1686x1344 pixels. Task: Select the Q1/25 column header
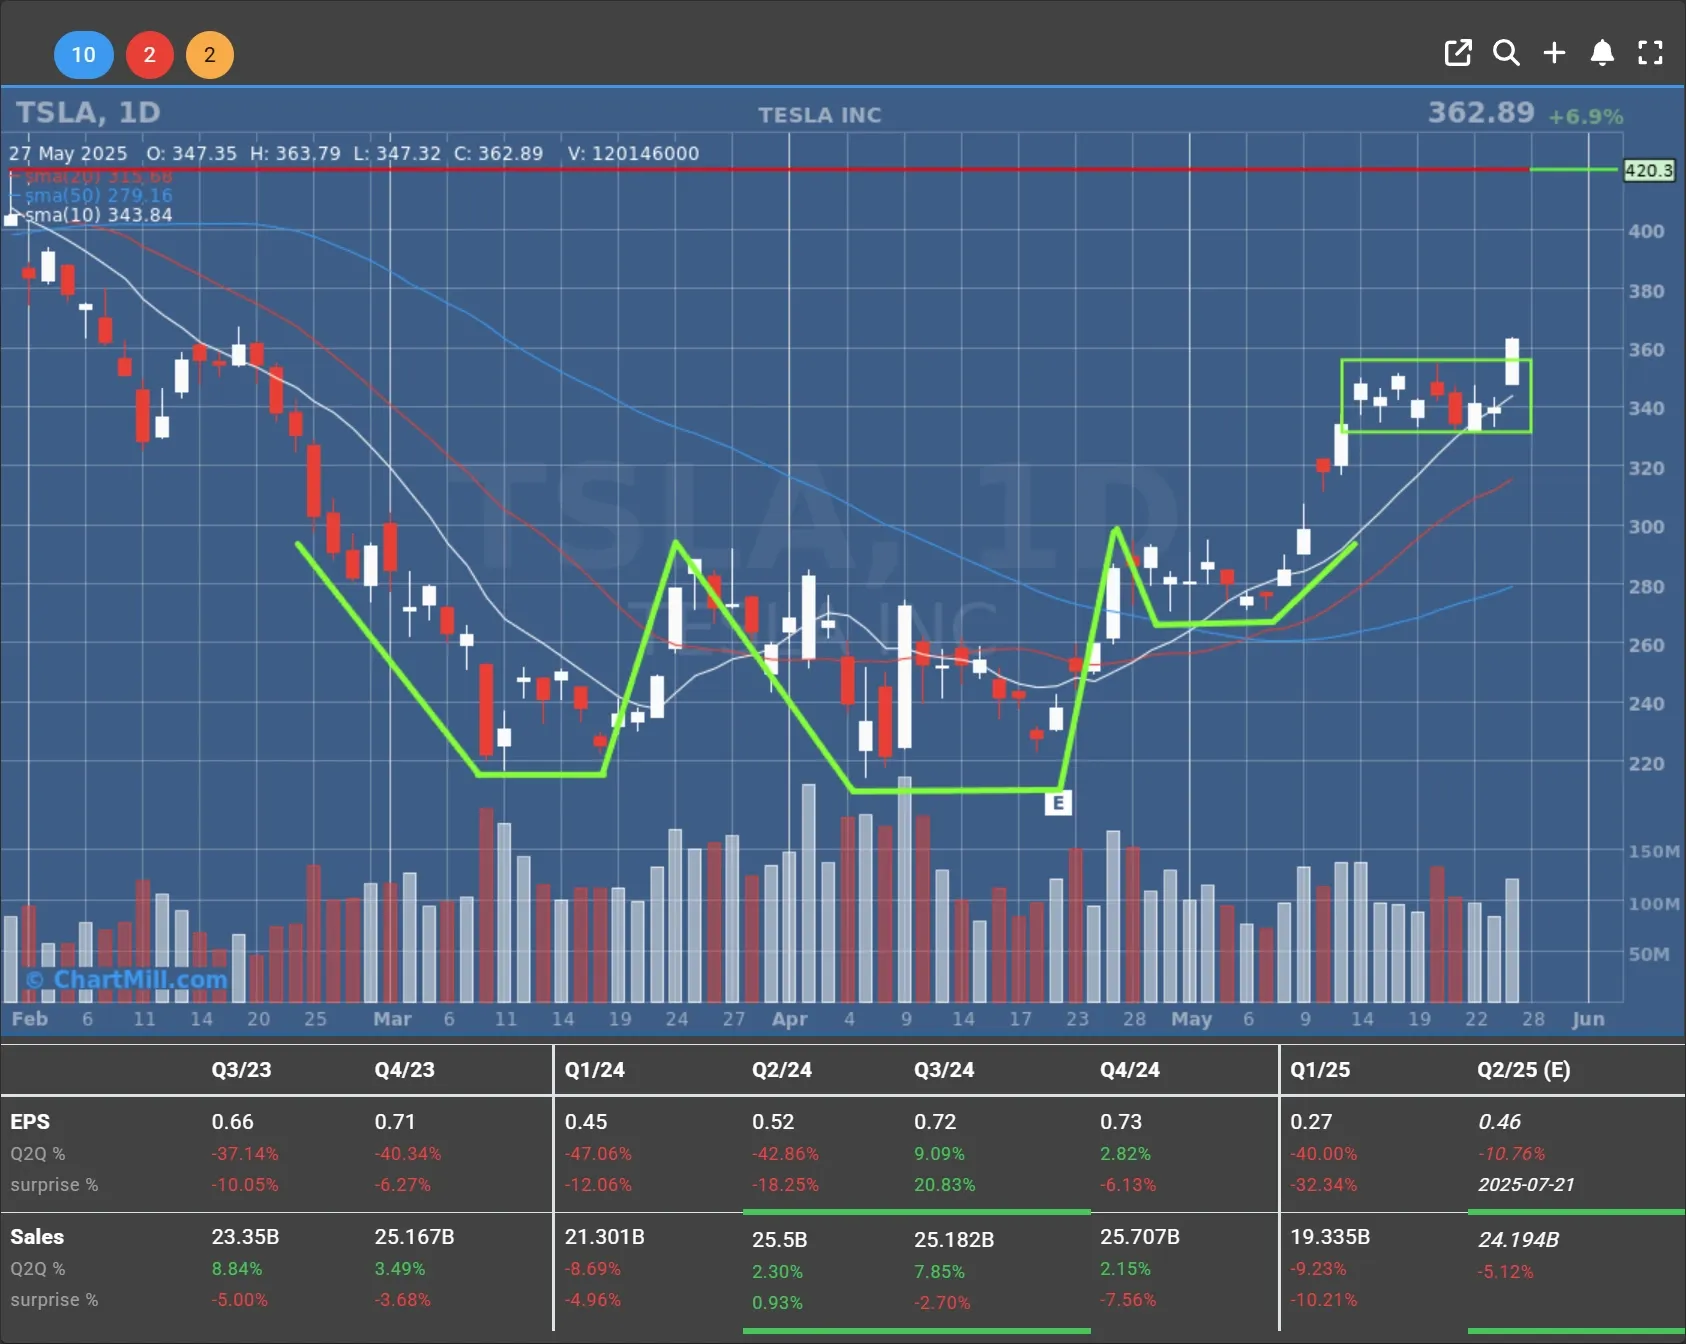[1319, 1069]
